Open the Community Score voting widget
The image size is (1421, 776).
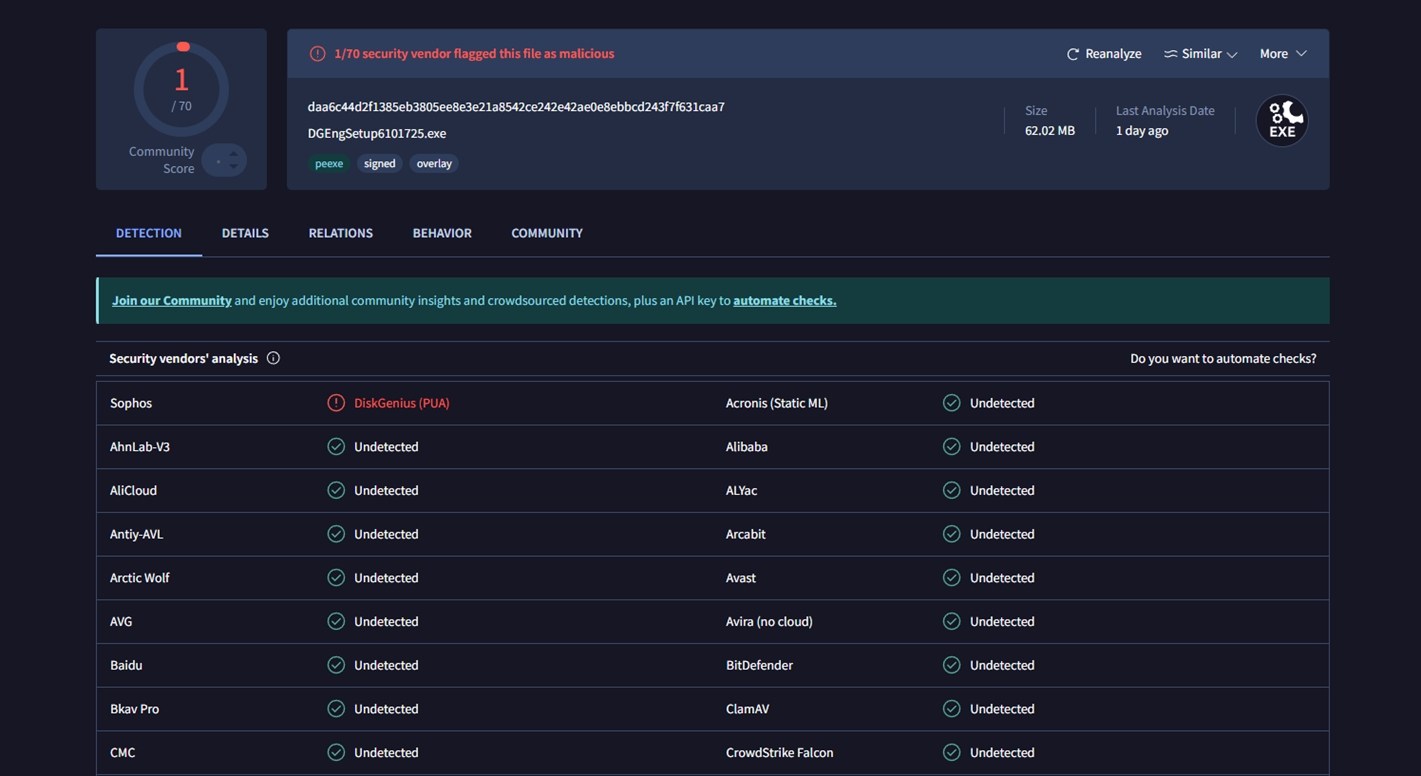click(x=223, y=159)
